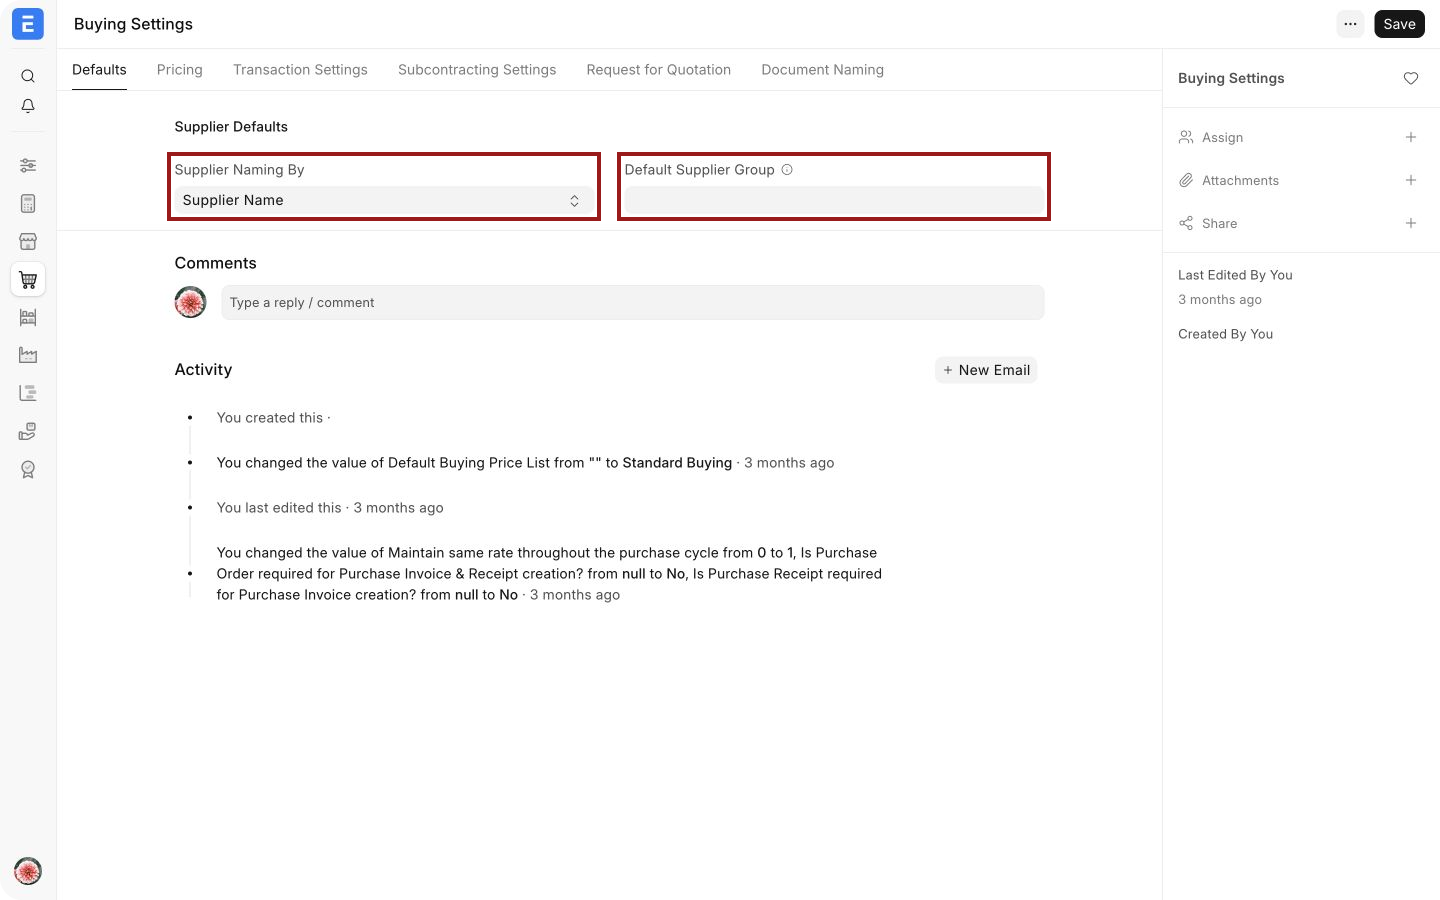Switch to the Pricing tab
Viewport: 1440px width, 900px height.
coord(180,70)
